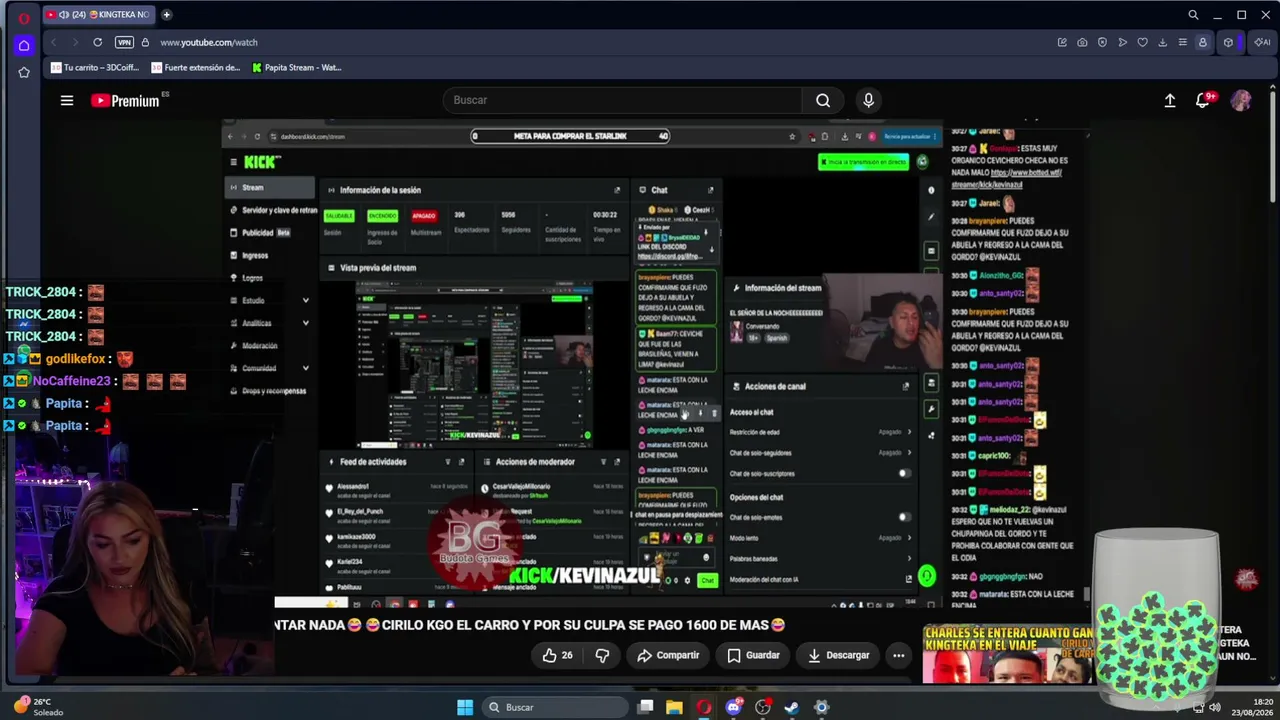Go forward to the next page
1280x720 pixels.
click(74, 42)
